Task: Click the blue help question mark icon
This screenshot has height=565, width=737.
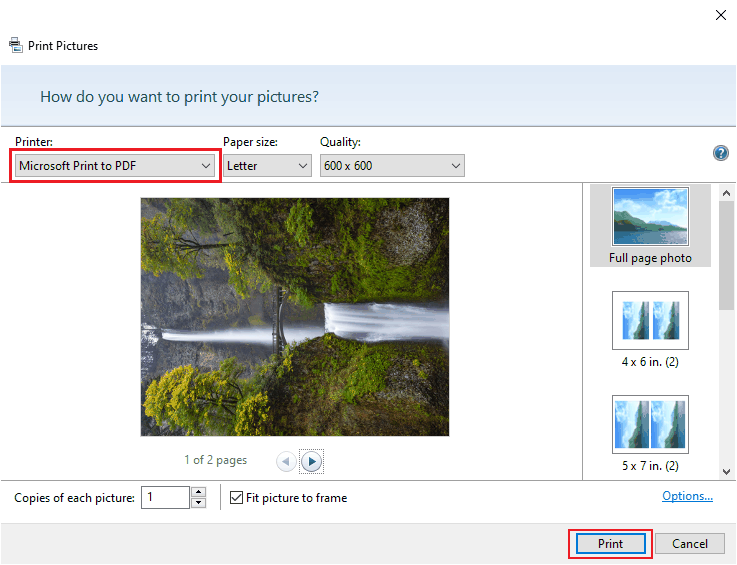Action: [x=720, y=153]
